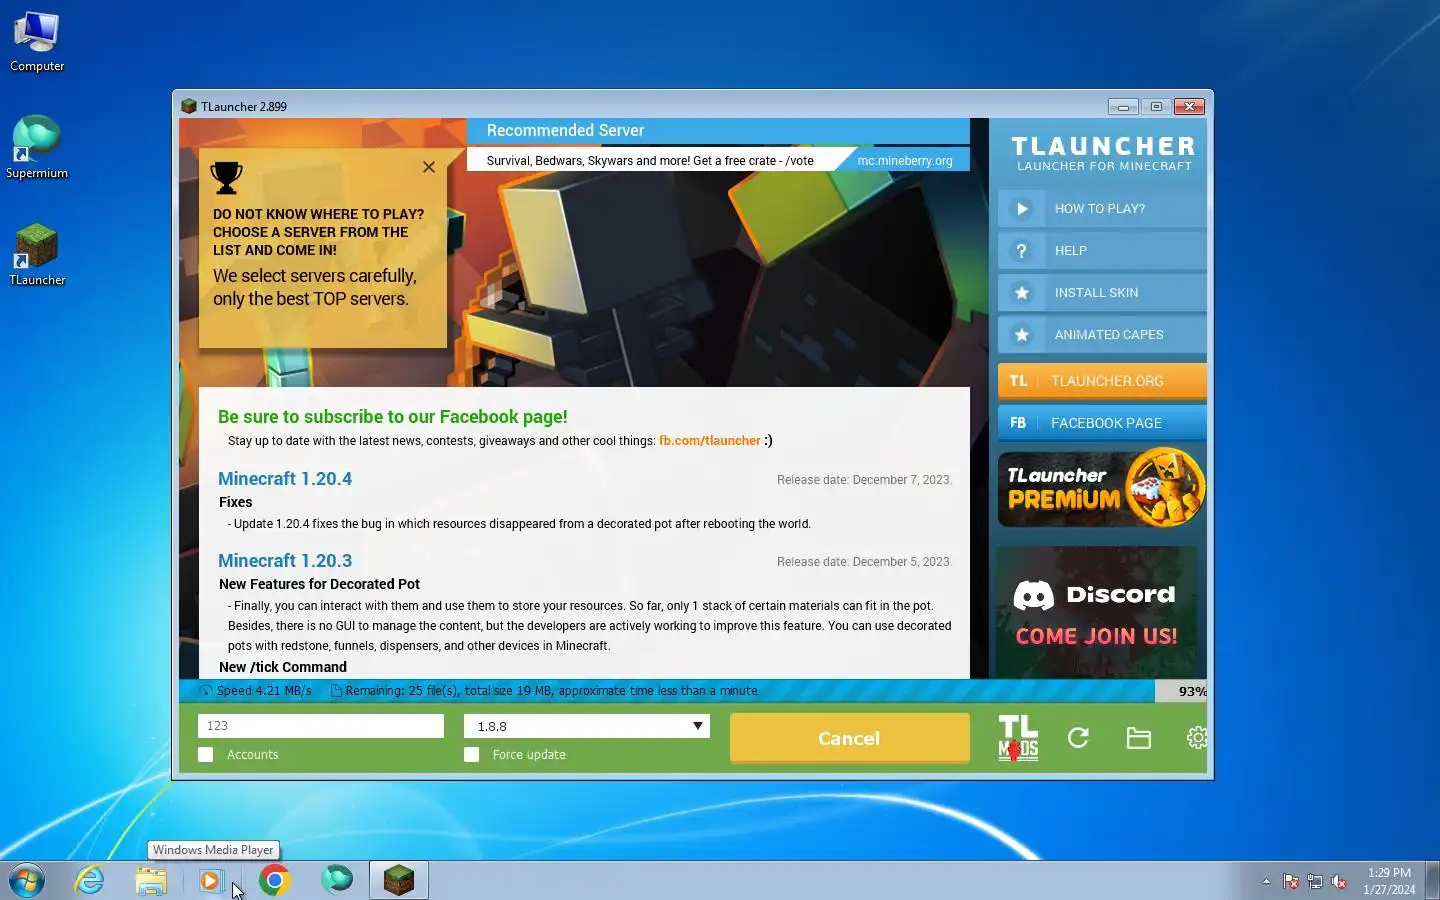Click the TL badge on TLauncher.org
1440x900 pixels.
(x=1018, y=381)
